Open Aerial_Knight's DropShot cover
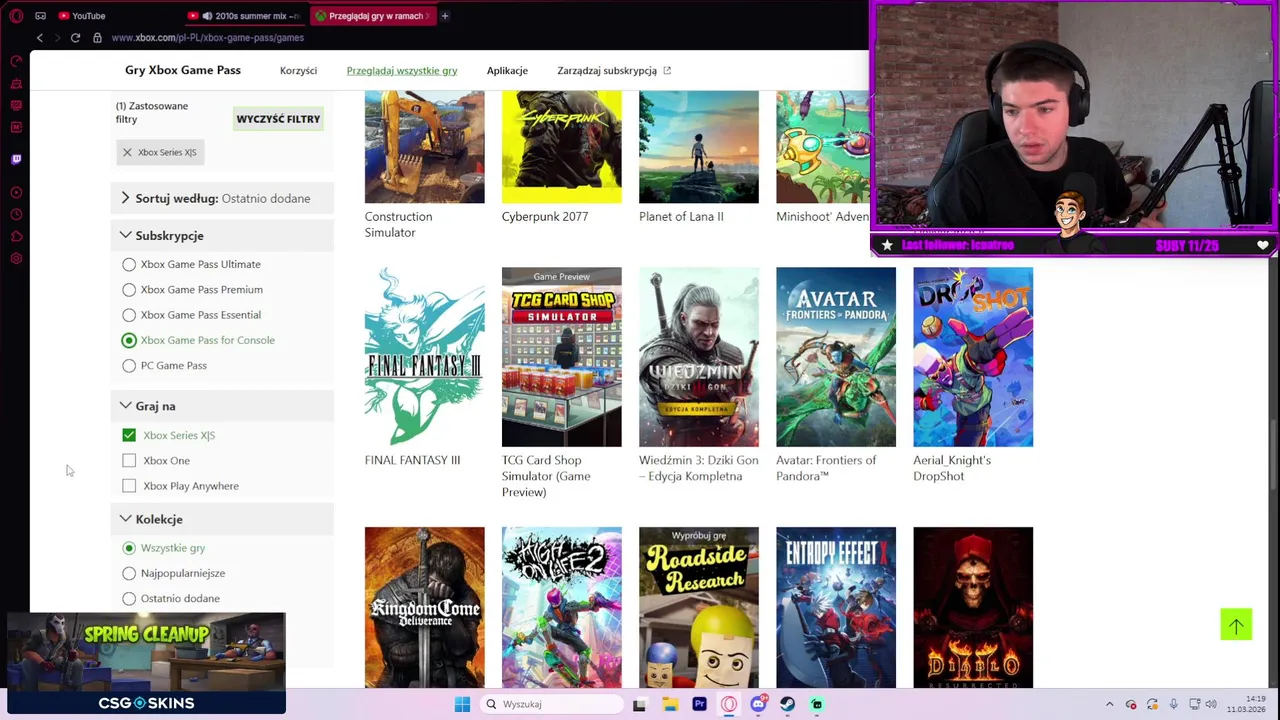 pyautogui.click(x=973, y=357)
